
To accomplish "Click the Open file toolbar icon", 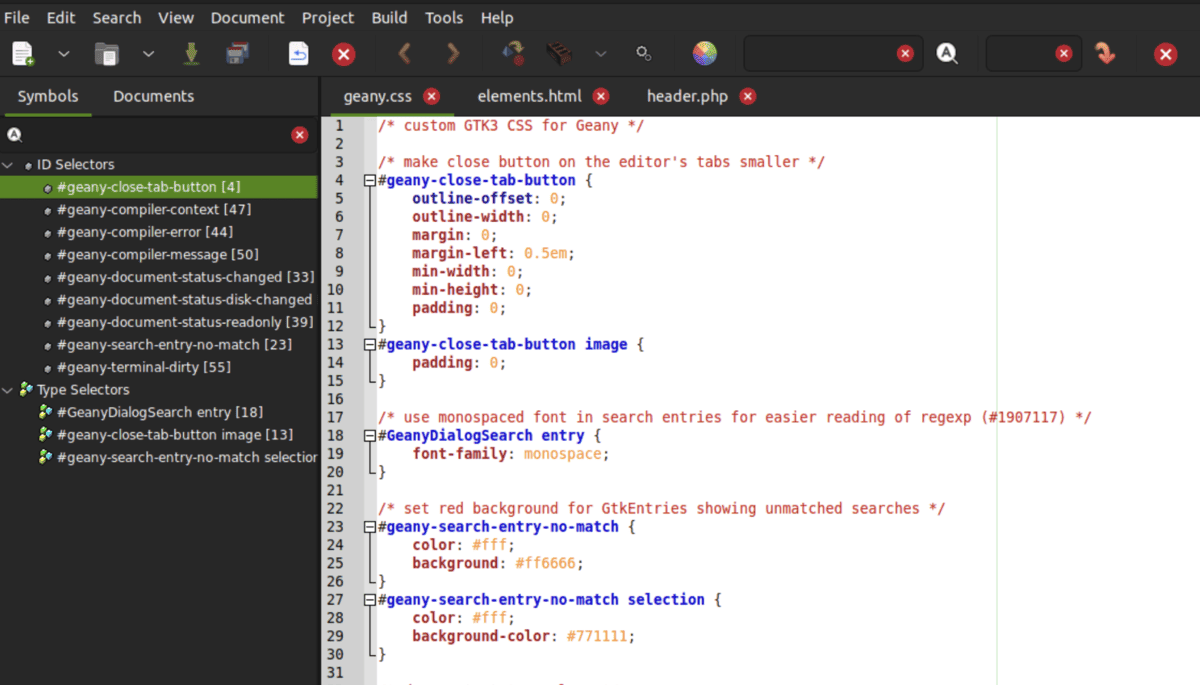I will pos(106,54).
